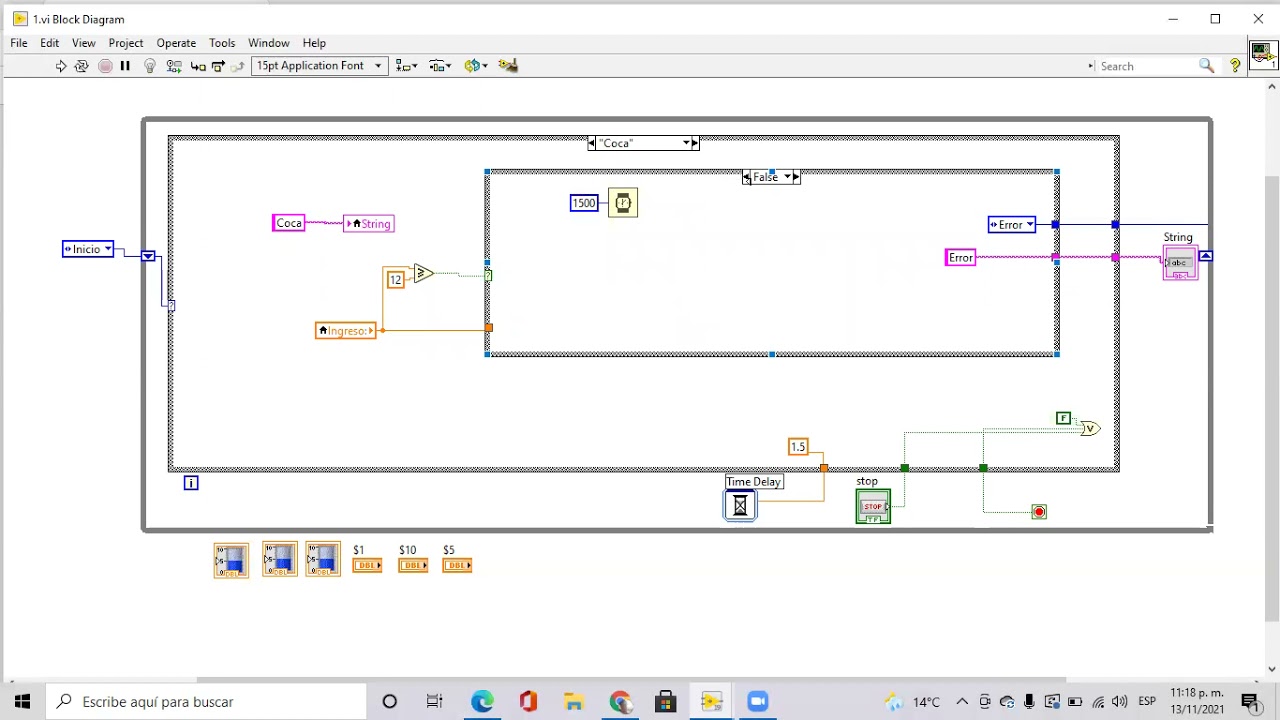Open the Edit menu

[49, 43]
